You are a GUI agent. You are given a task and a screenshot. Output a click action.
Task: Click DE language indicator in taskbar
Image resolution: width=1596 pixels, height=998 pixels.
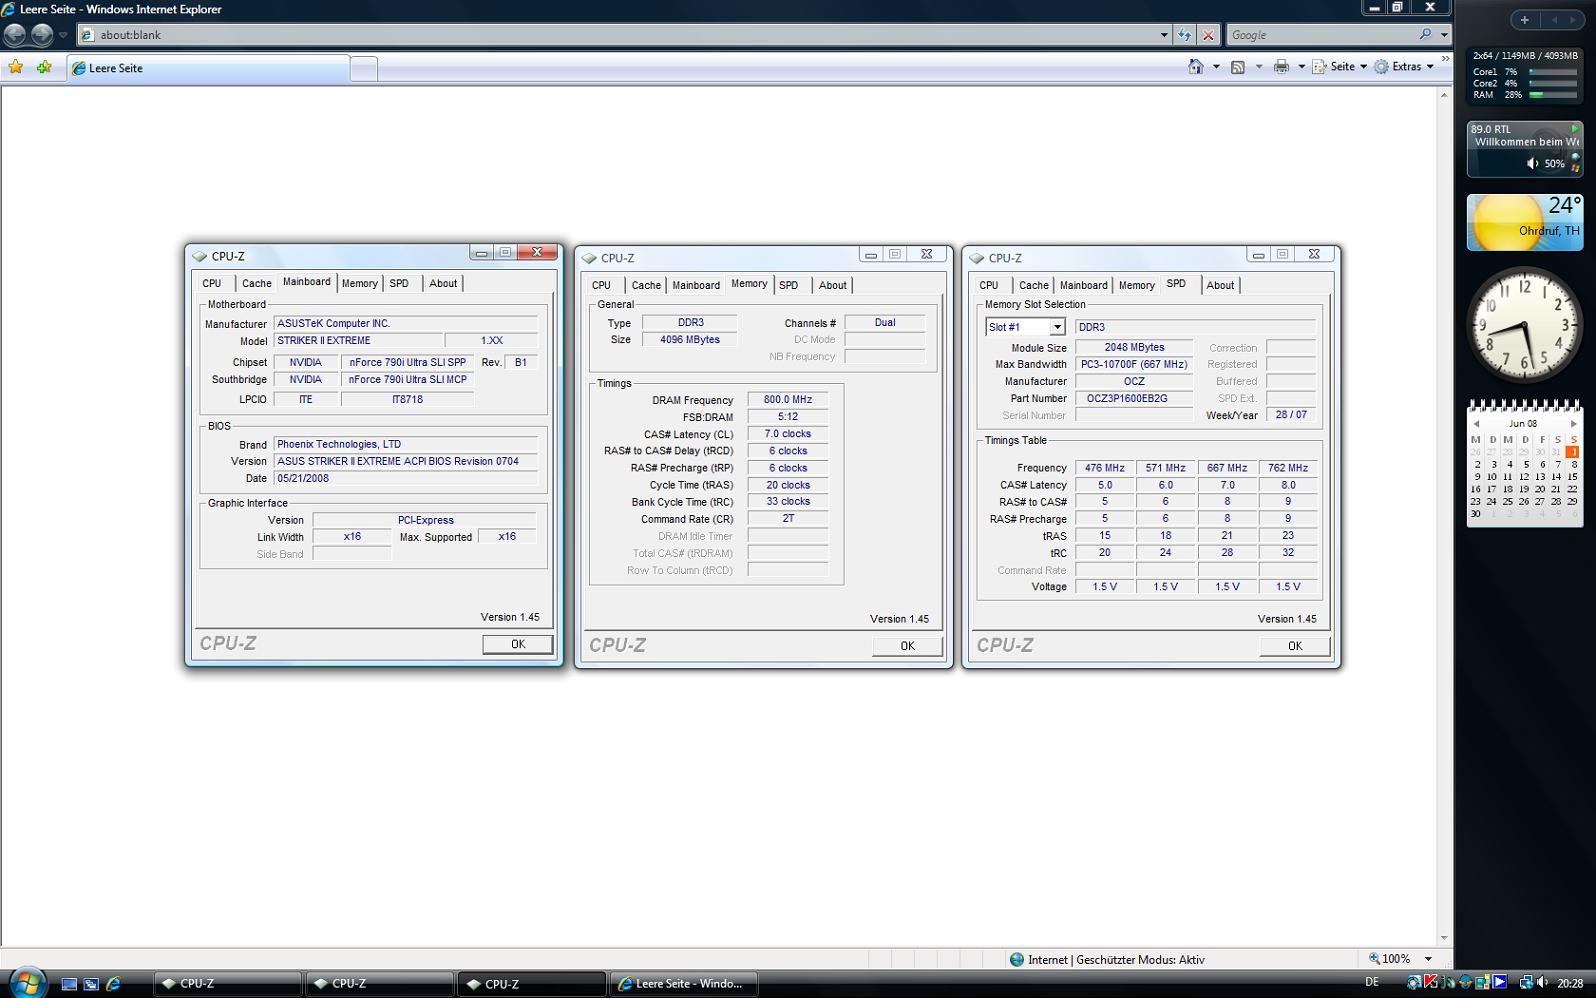coord(1372,983)
